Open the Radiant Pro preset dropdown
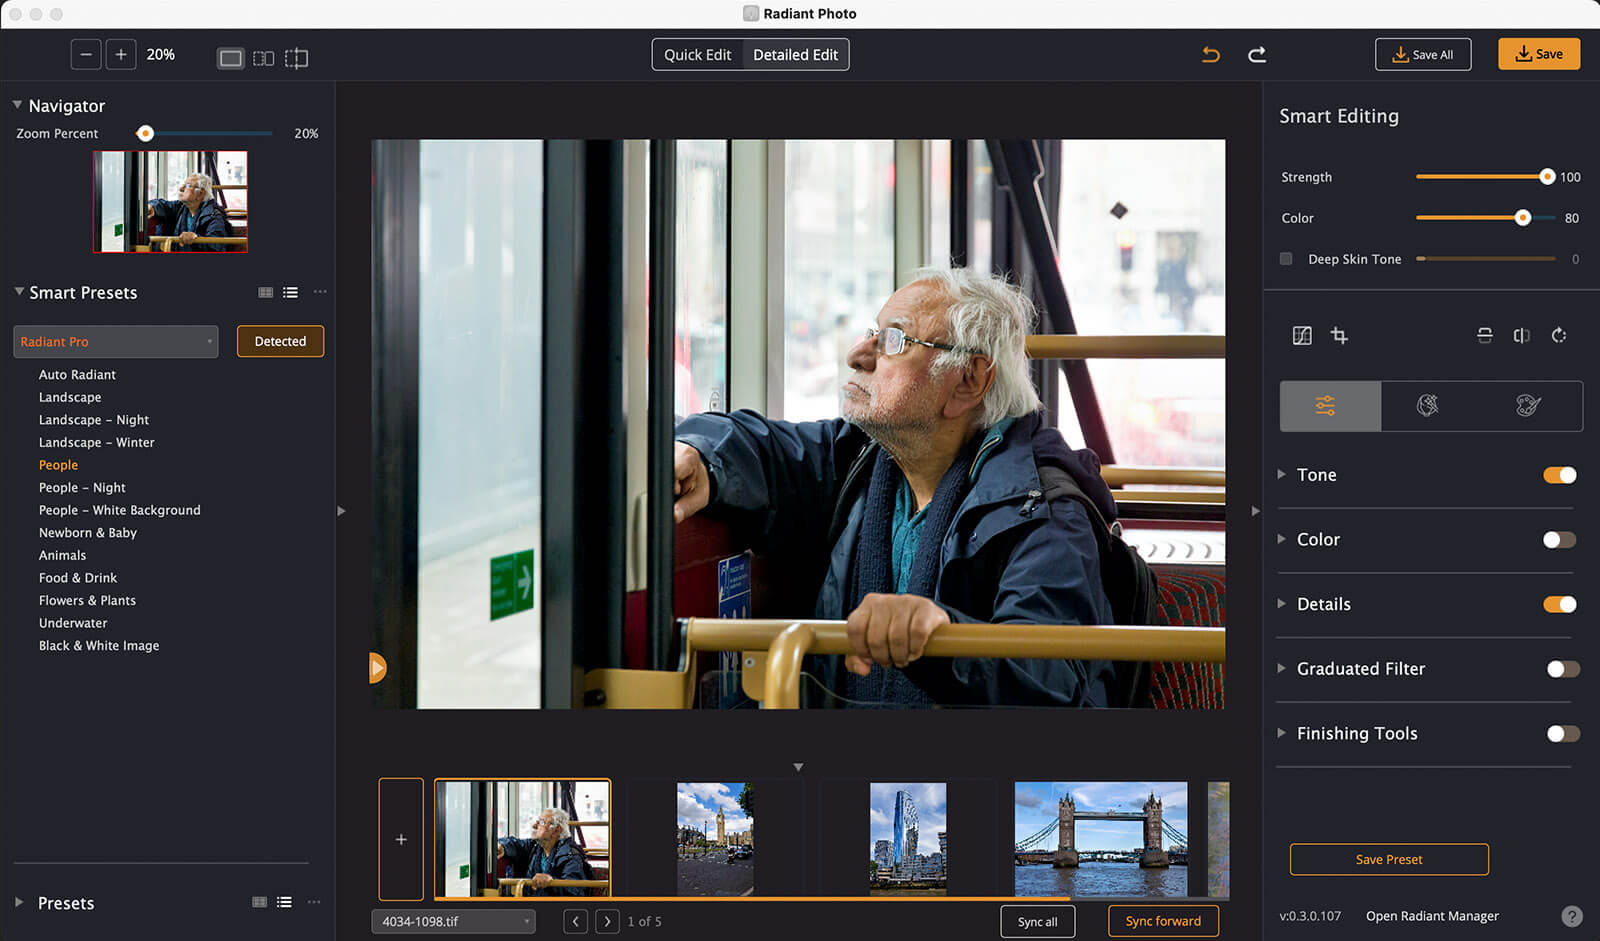The width and height of the screenshot is (1600, 941). [115, 342]
